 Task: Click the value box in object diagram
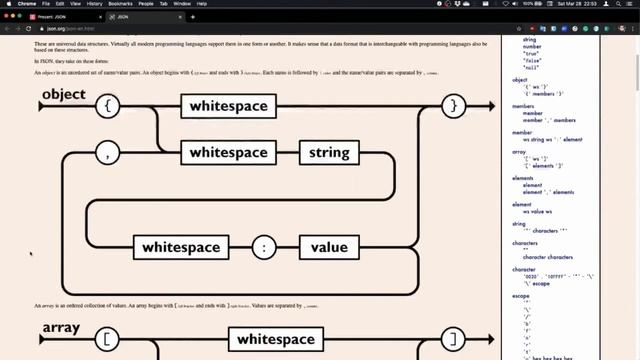click(329, 247)
